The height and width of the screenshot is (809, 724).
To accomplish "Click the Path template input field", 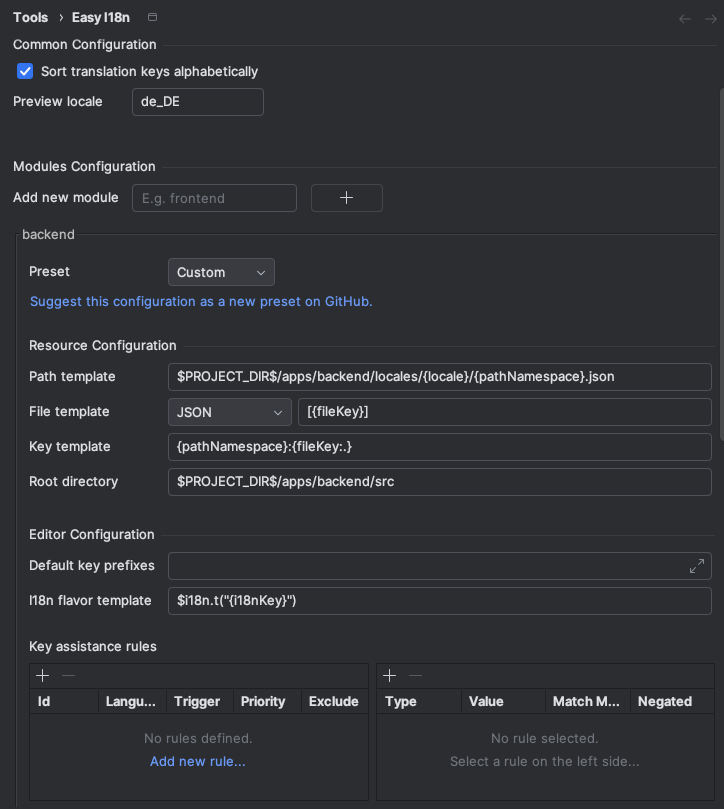I will pos(440,376).
